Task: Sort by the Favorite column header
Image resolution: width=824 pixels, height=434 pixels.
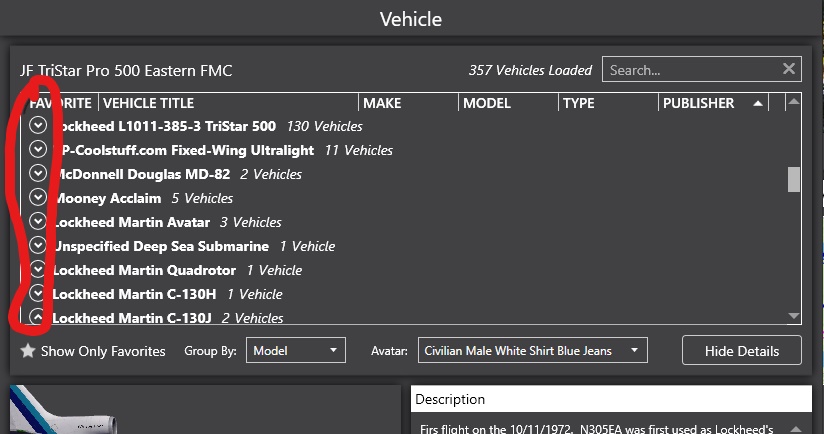Action: 60,103
